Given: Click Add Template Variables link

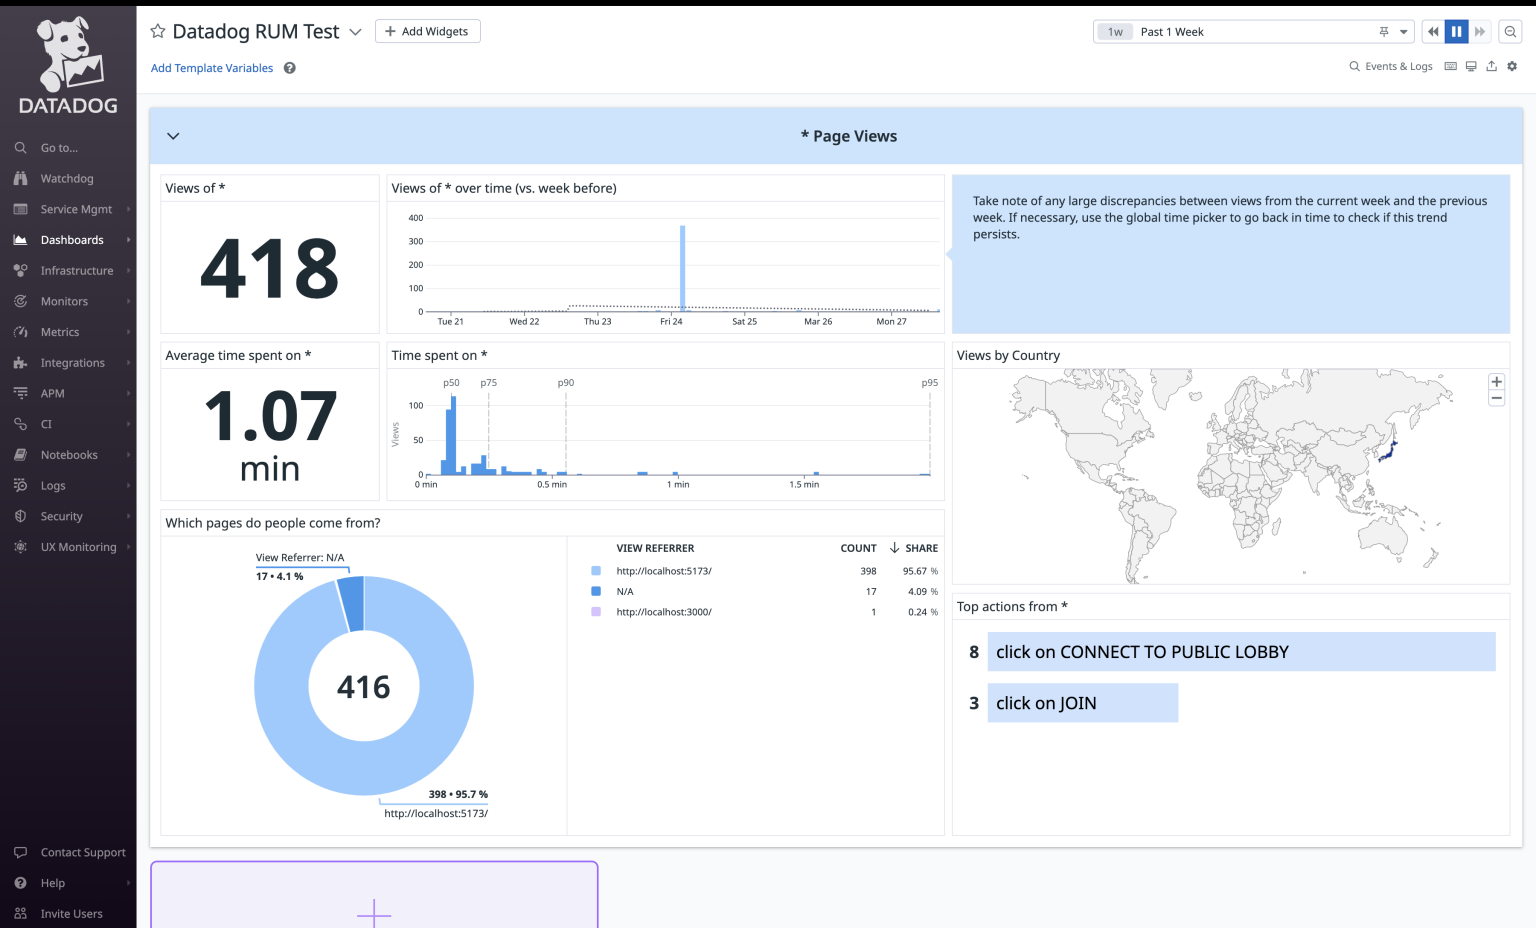Looking at the screenshot, I should click(211, 67).
